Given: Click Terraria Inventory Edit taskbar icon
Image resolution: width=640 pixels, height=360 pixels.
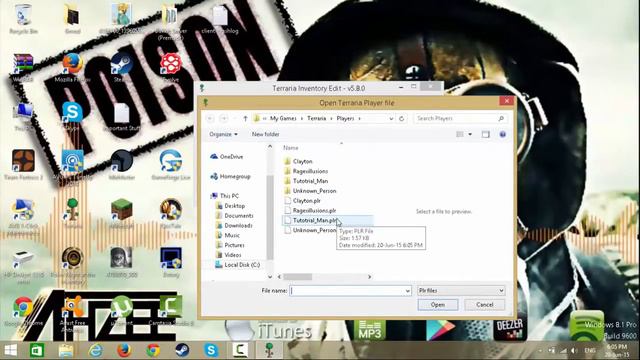Looking at the screenshot, I should pyautogui.click(x=269, y=350).
